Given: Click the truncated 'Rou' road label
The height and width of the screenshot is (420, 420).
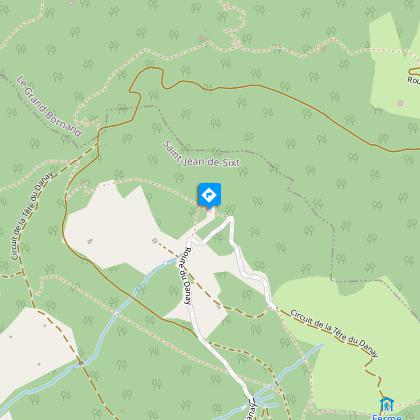Looking at the screenshot, I should (413, 80).
